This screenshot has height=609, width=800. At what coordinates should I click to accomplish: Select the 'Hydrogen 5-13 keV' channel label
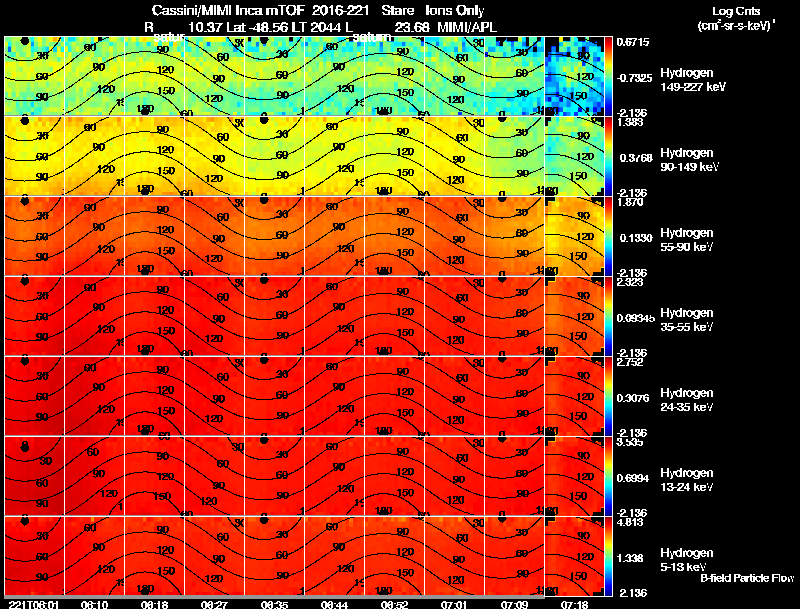tap(687, 560)
